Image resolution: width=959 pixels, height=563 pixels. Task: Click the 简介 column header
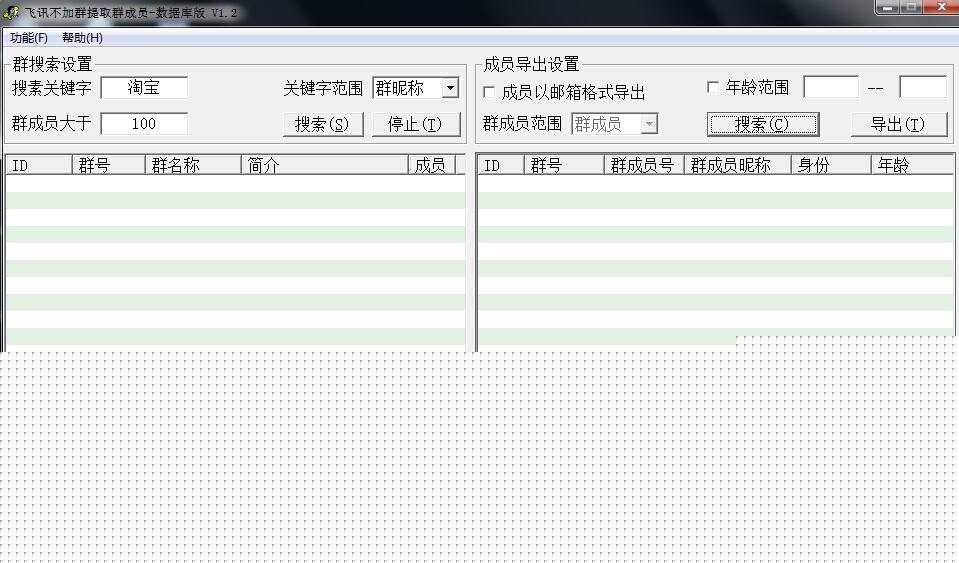pyautogui.click(x=324, y=165)
